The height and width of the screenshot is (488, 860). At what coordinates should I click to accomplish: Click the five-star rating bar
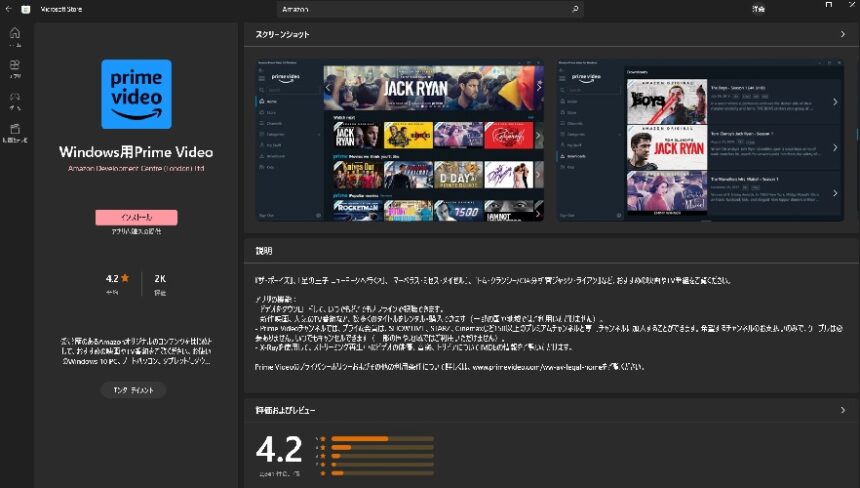tap(382, 439)
